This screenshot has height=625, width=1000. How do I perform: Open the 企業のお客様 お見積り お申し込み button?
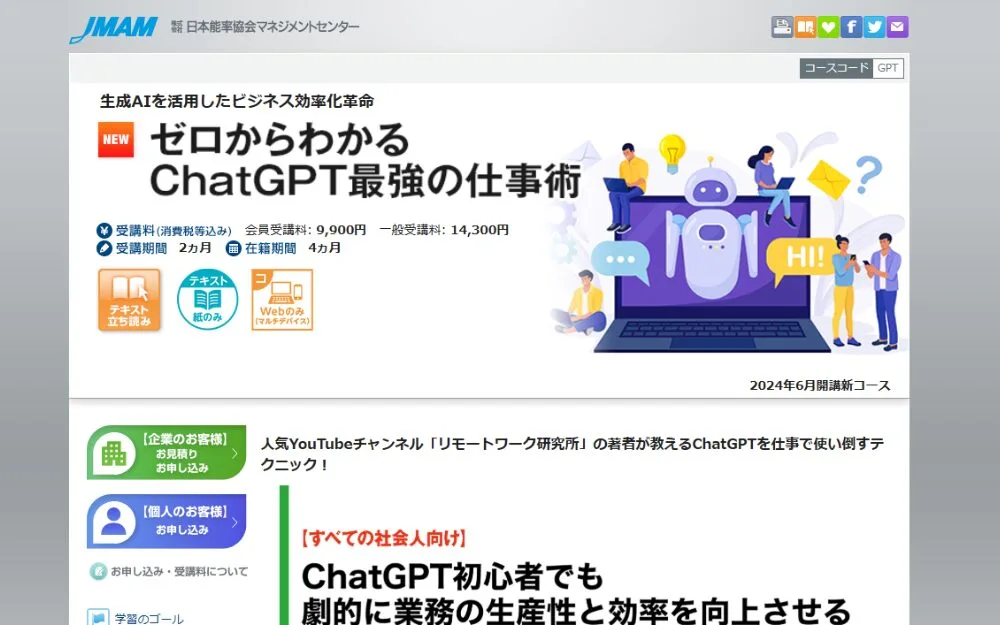click(166, 452)
